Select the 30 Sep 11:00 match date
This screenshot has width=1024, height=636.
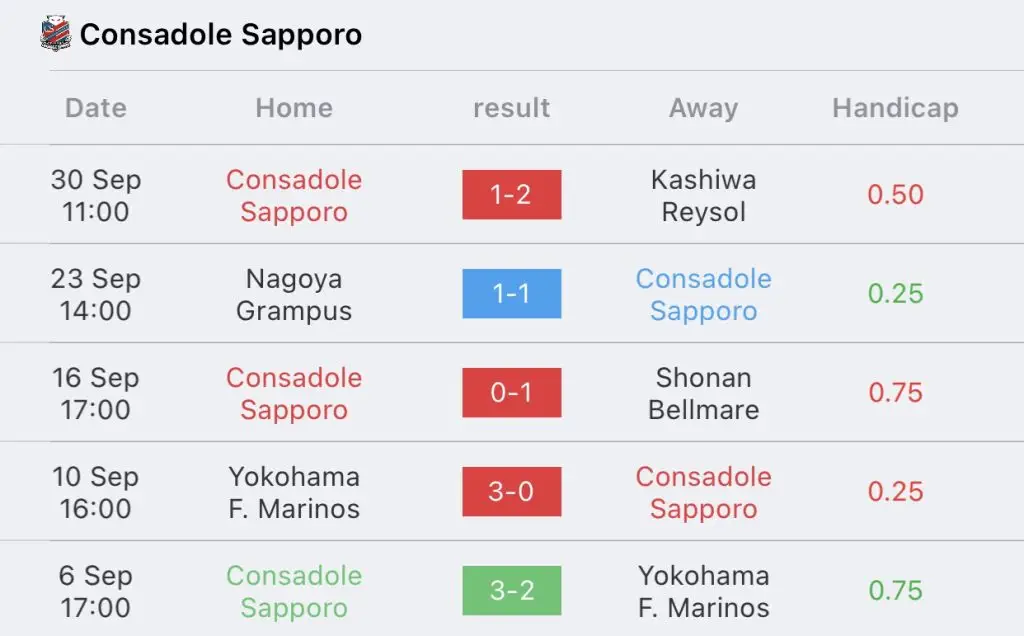(x=96, y=195)
